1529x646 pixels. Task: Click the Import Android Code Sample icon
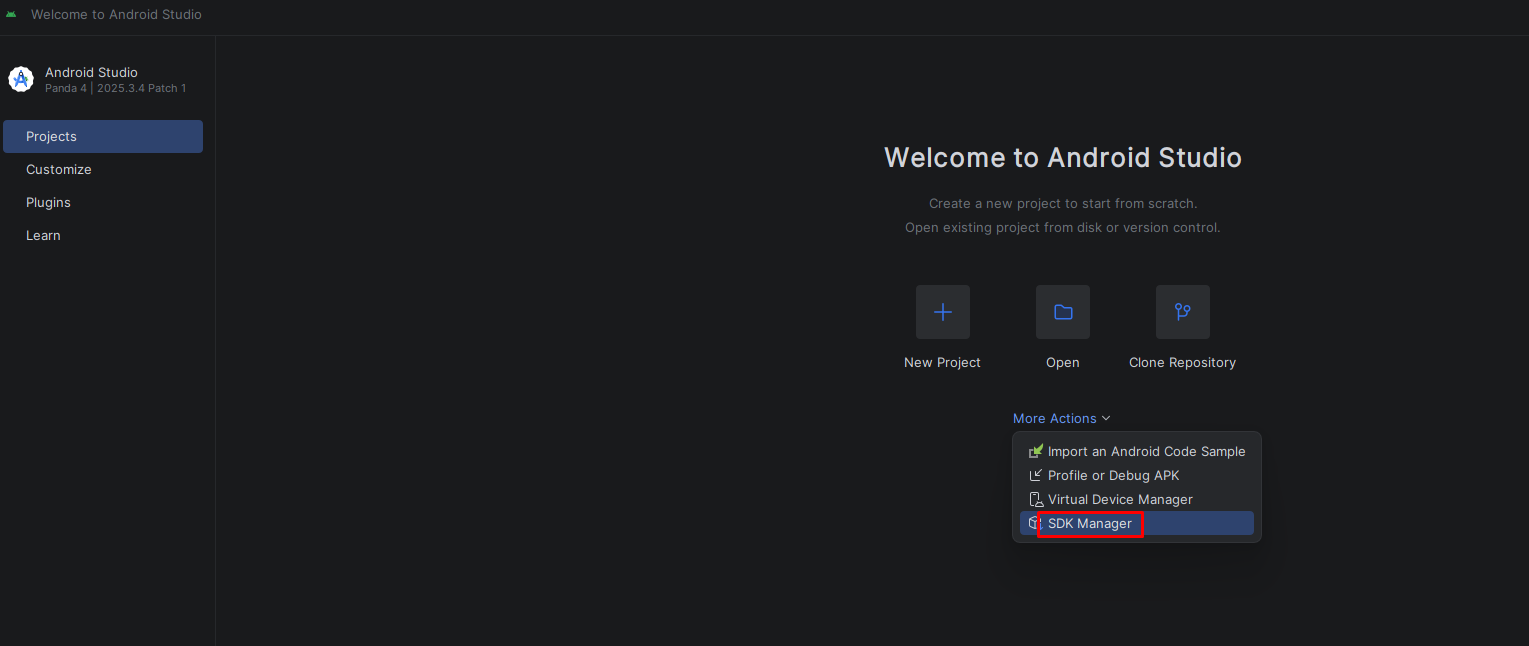point(1036,451)
